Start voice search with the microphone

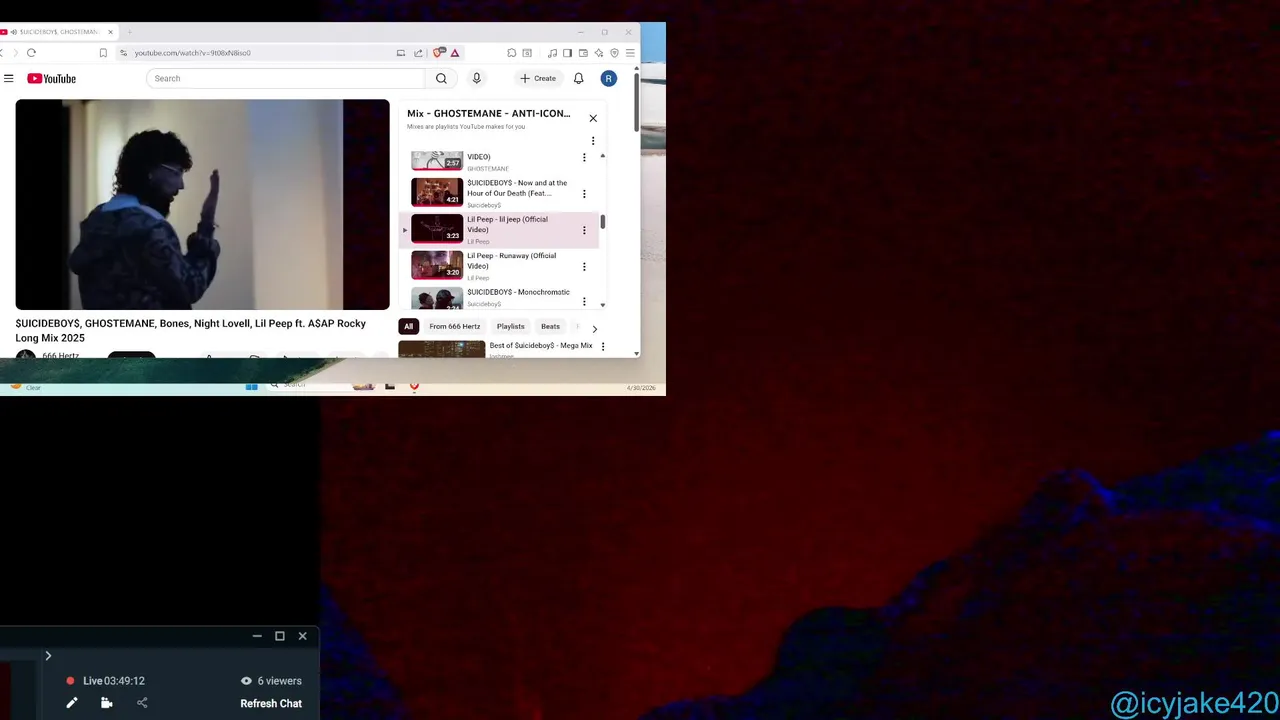coord(476,78)
